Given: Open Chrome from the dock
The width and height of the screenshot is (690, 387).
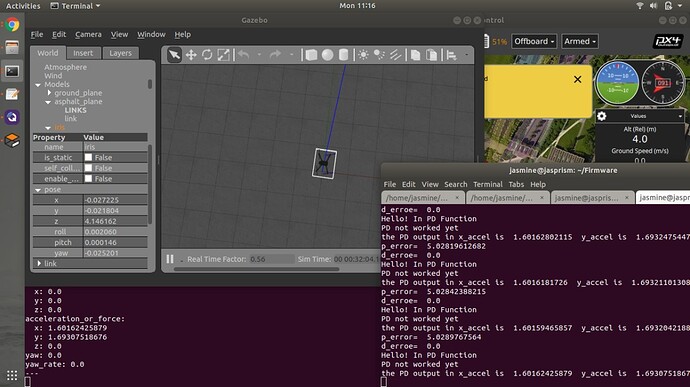Looking at the screenshot, I should click(x=12, y=24).
